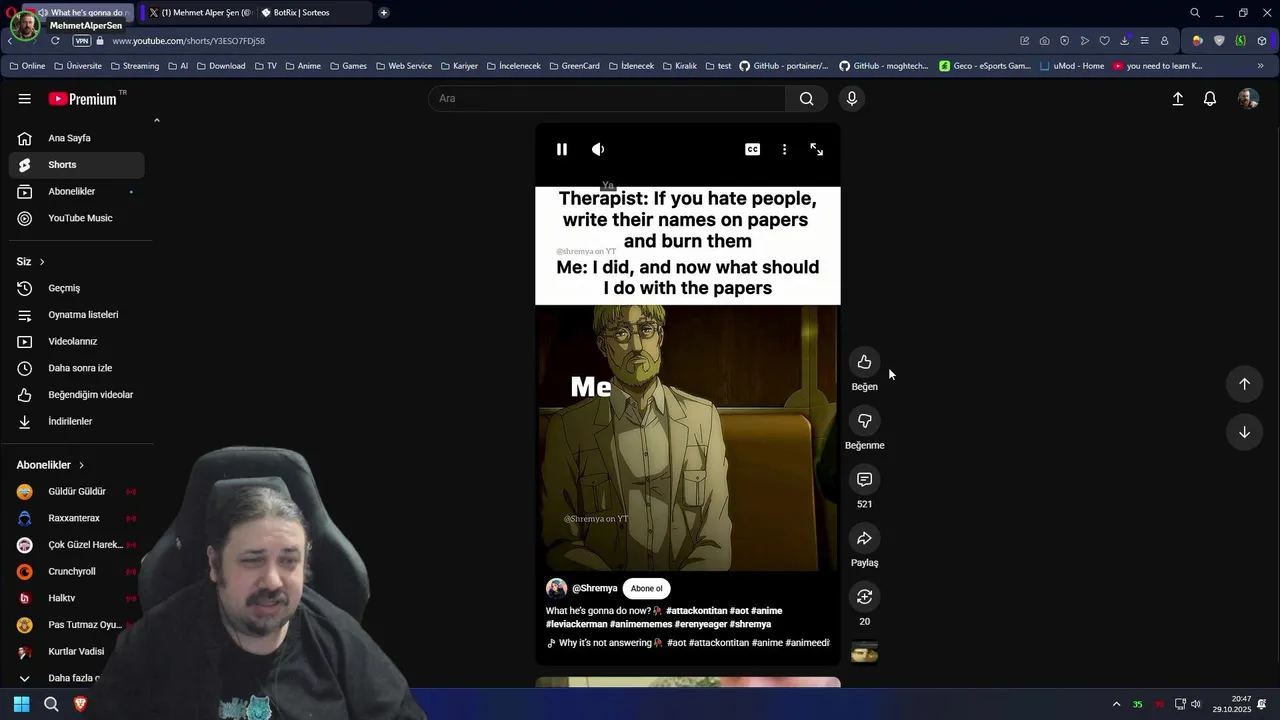Screen dimensions: 1280x720
Task: Show hidden system tray icons
Action: [1116, 704]
